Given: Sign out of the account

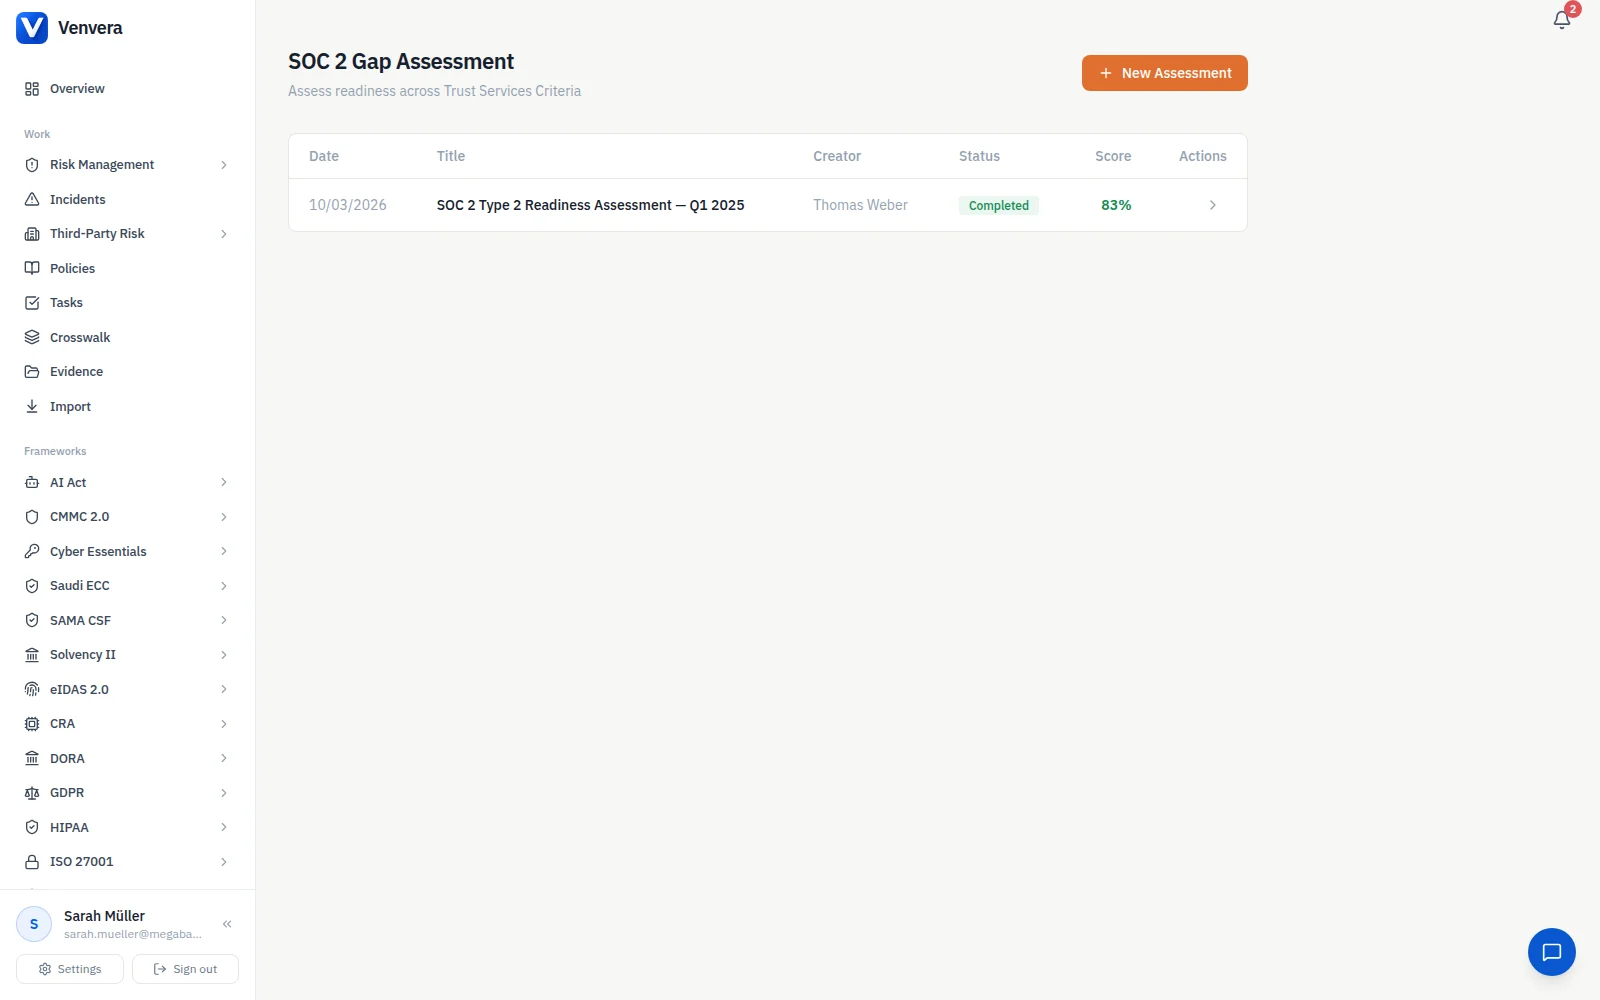Looking at the screenshot, I should 185,969.
